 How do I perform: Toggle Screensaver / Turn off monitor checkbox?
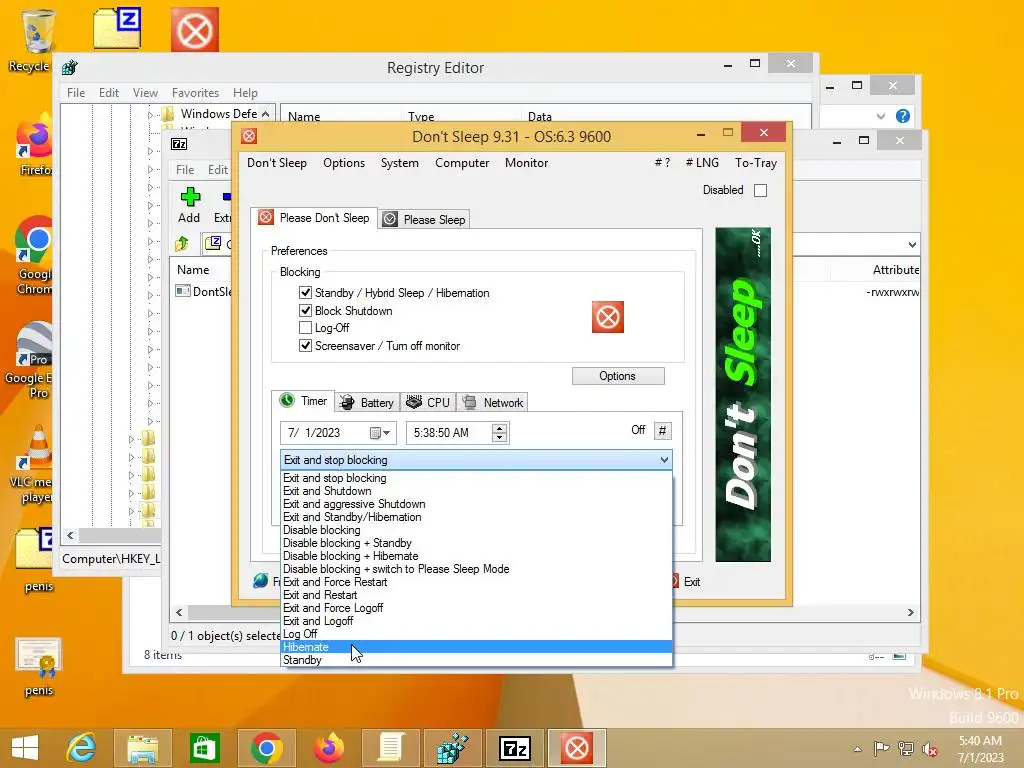pyautogui.click(x=305, y=345)
